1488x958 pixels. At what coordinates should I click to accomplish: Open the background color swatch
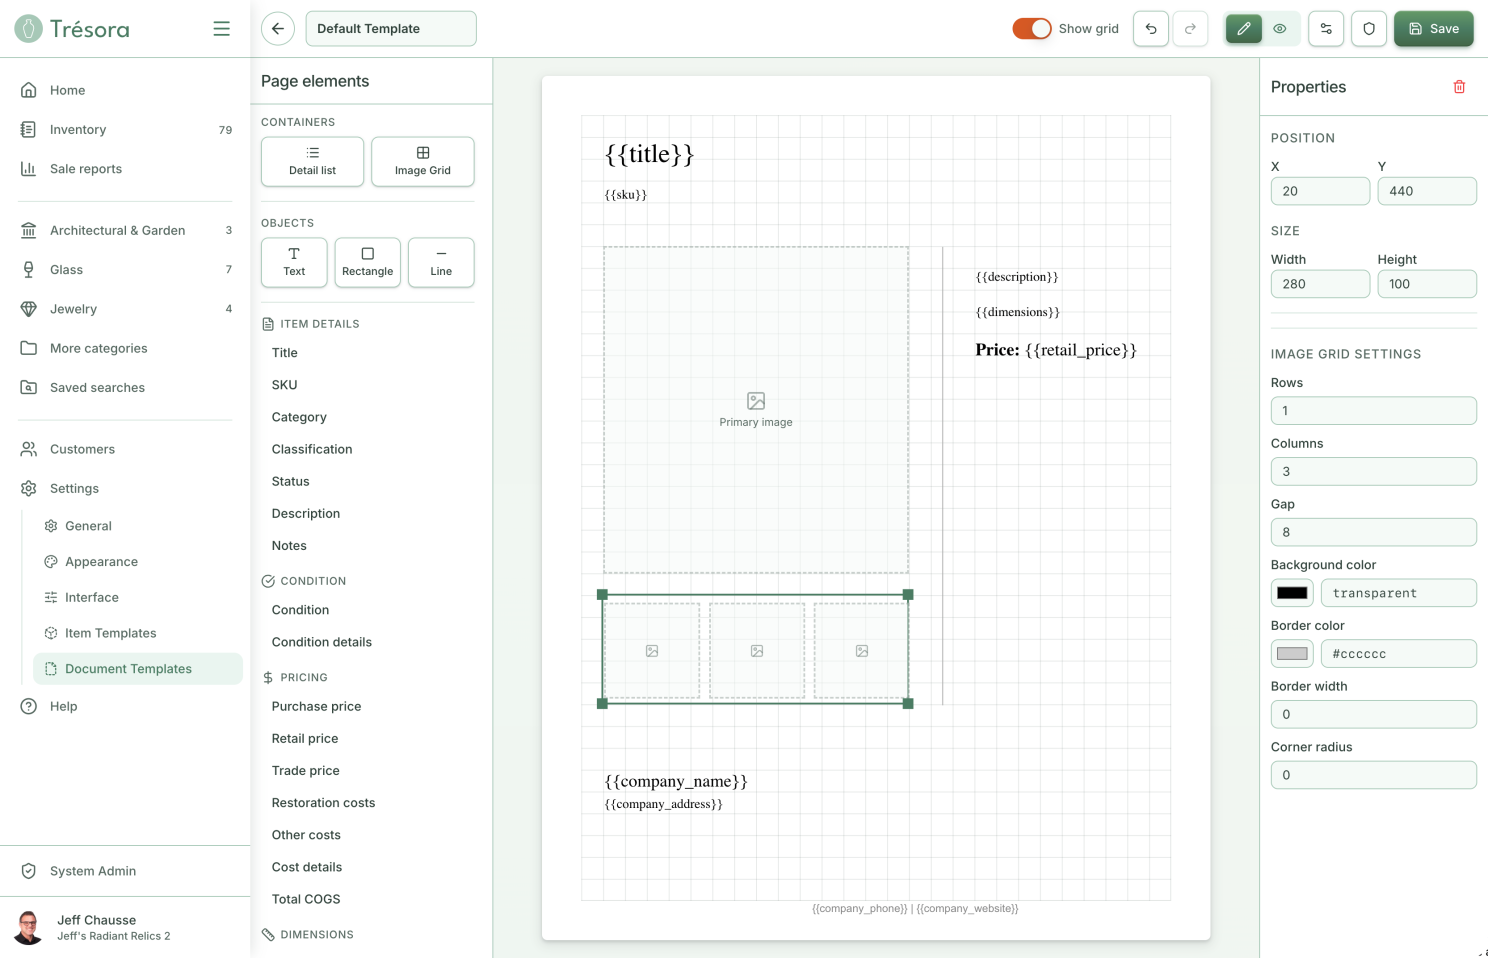point(1292,593)
